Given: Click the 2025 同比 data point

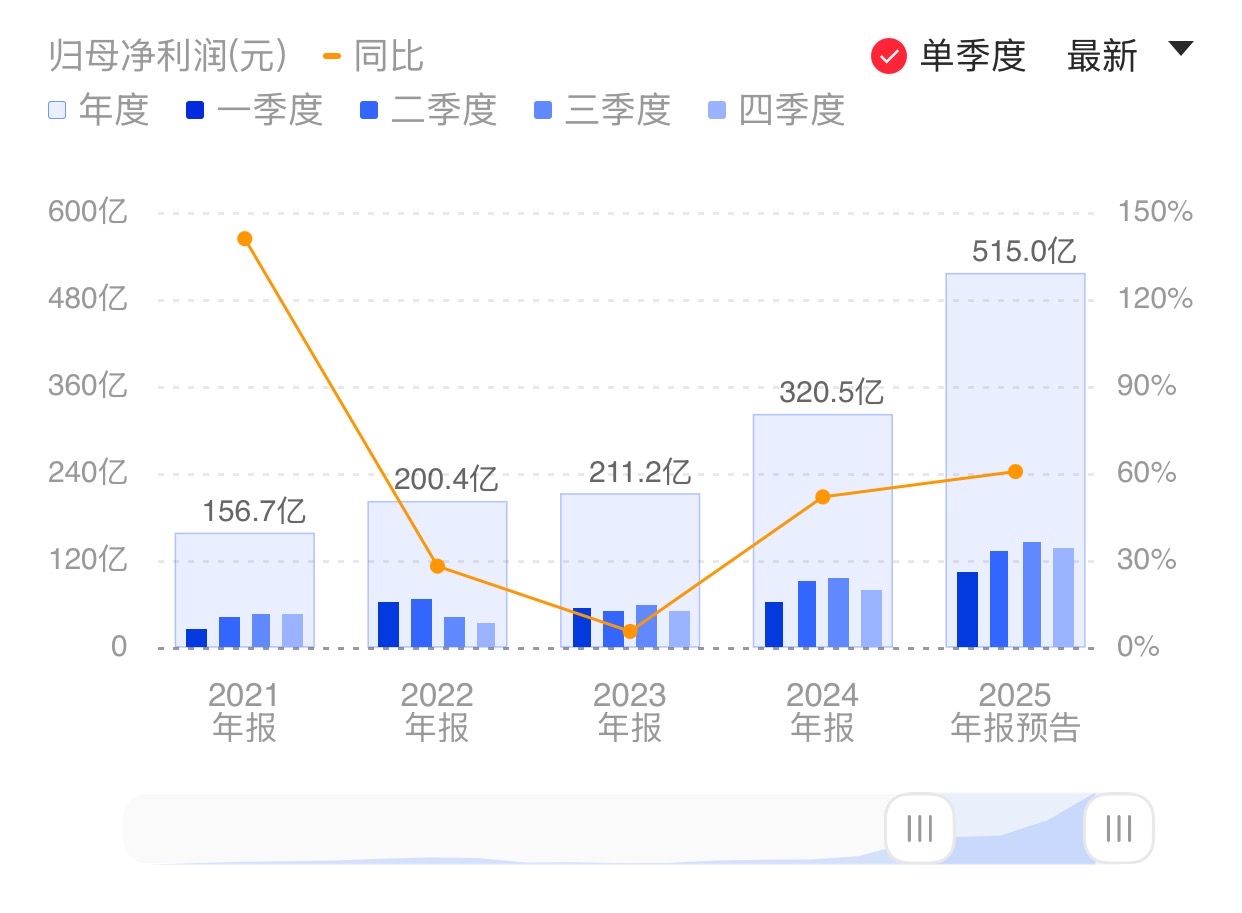Looking at the screenshot, I should [x=1015, y=471].
